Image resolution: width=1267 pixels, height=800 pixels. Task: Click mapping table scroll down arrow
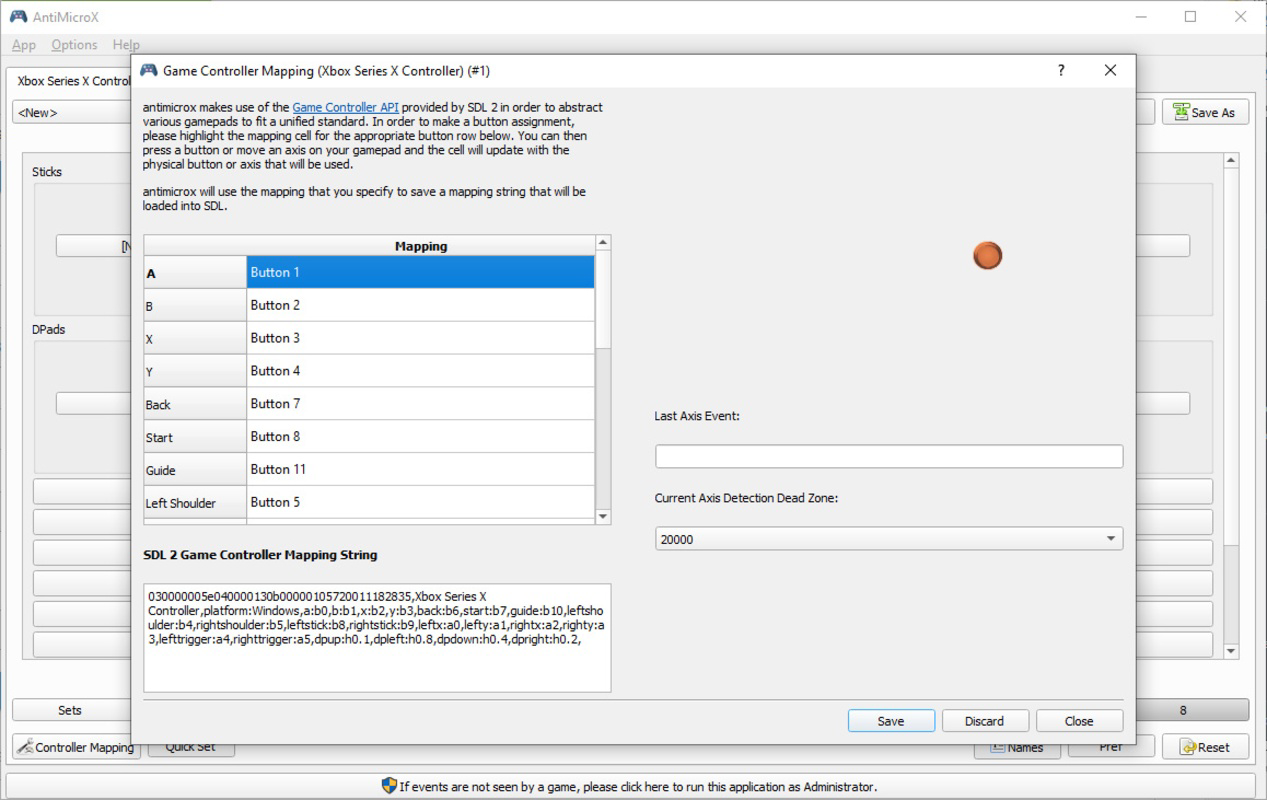pyautogui.click(x=603, y=517)
